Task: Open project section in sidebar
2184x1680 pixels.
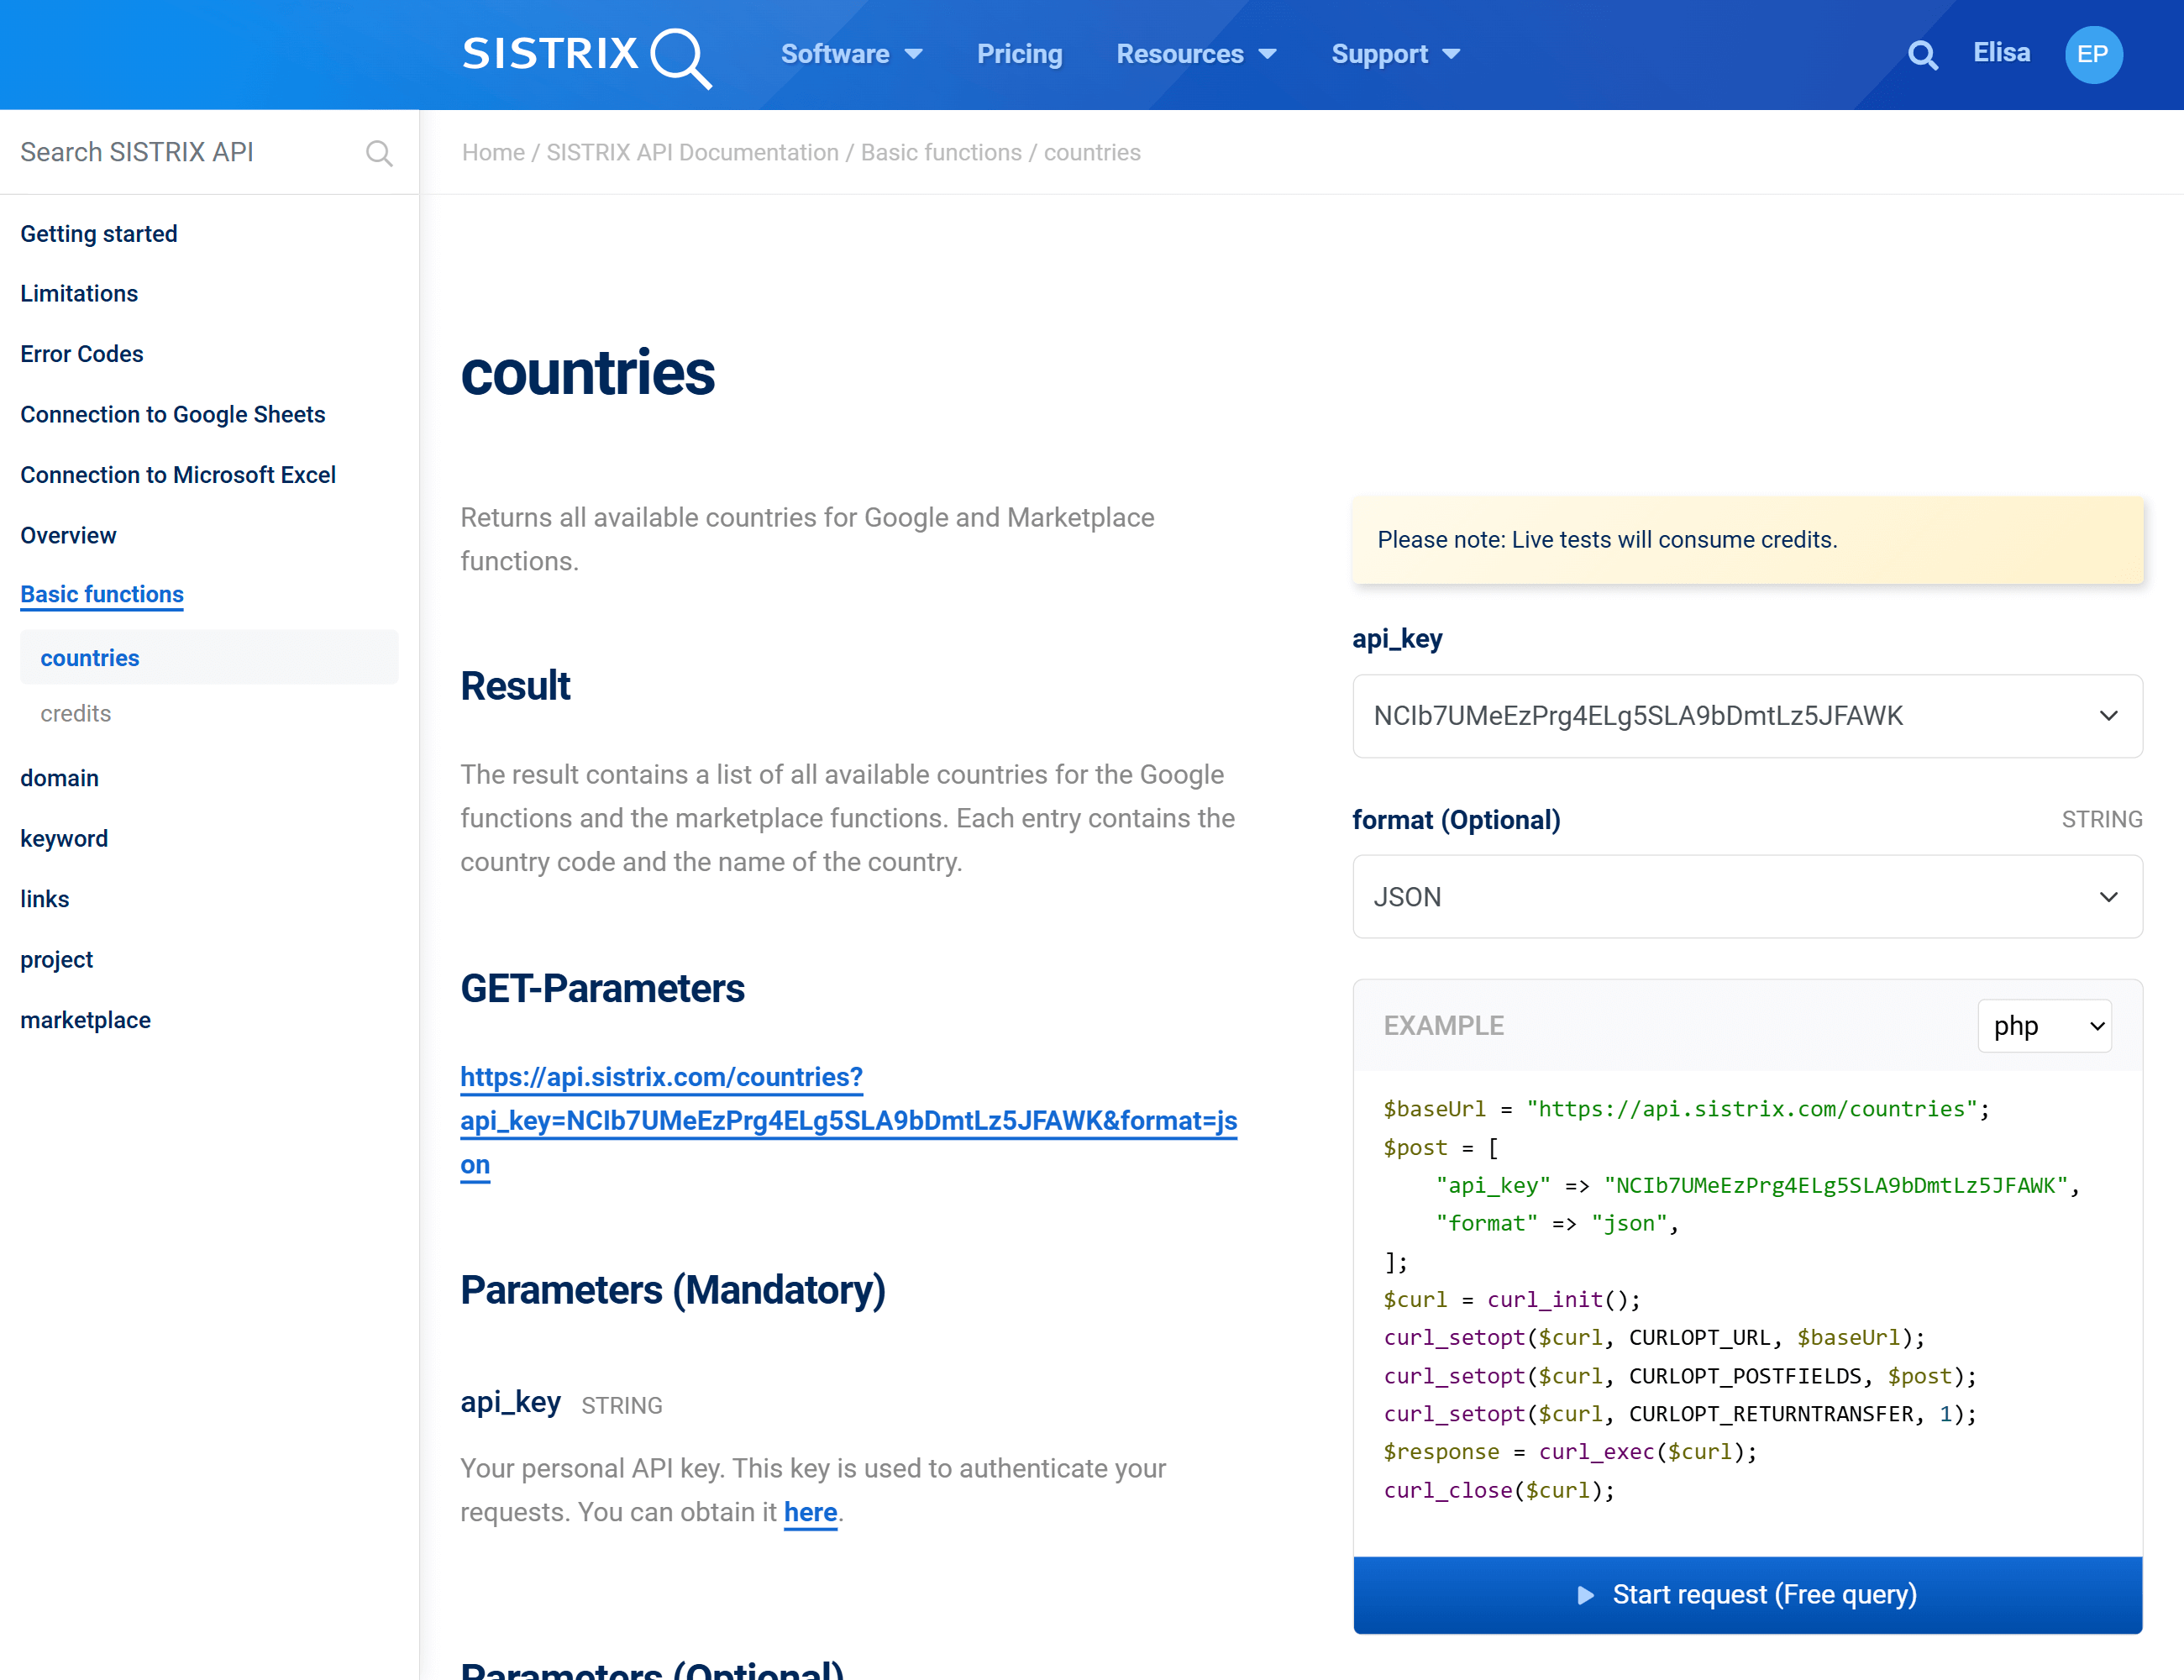Action: coord(56,960)
